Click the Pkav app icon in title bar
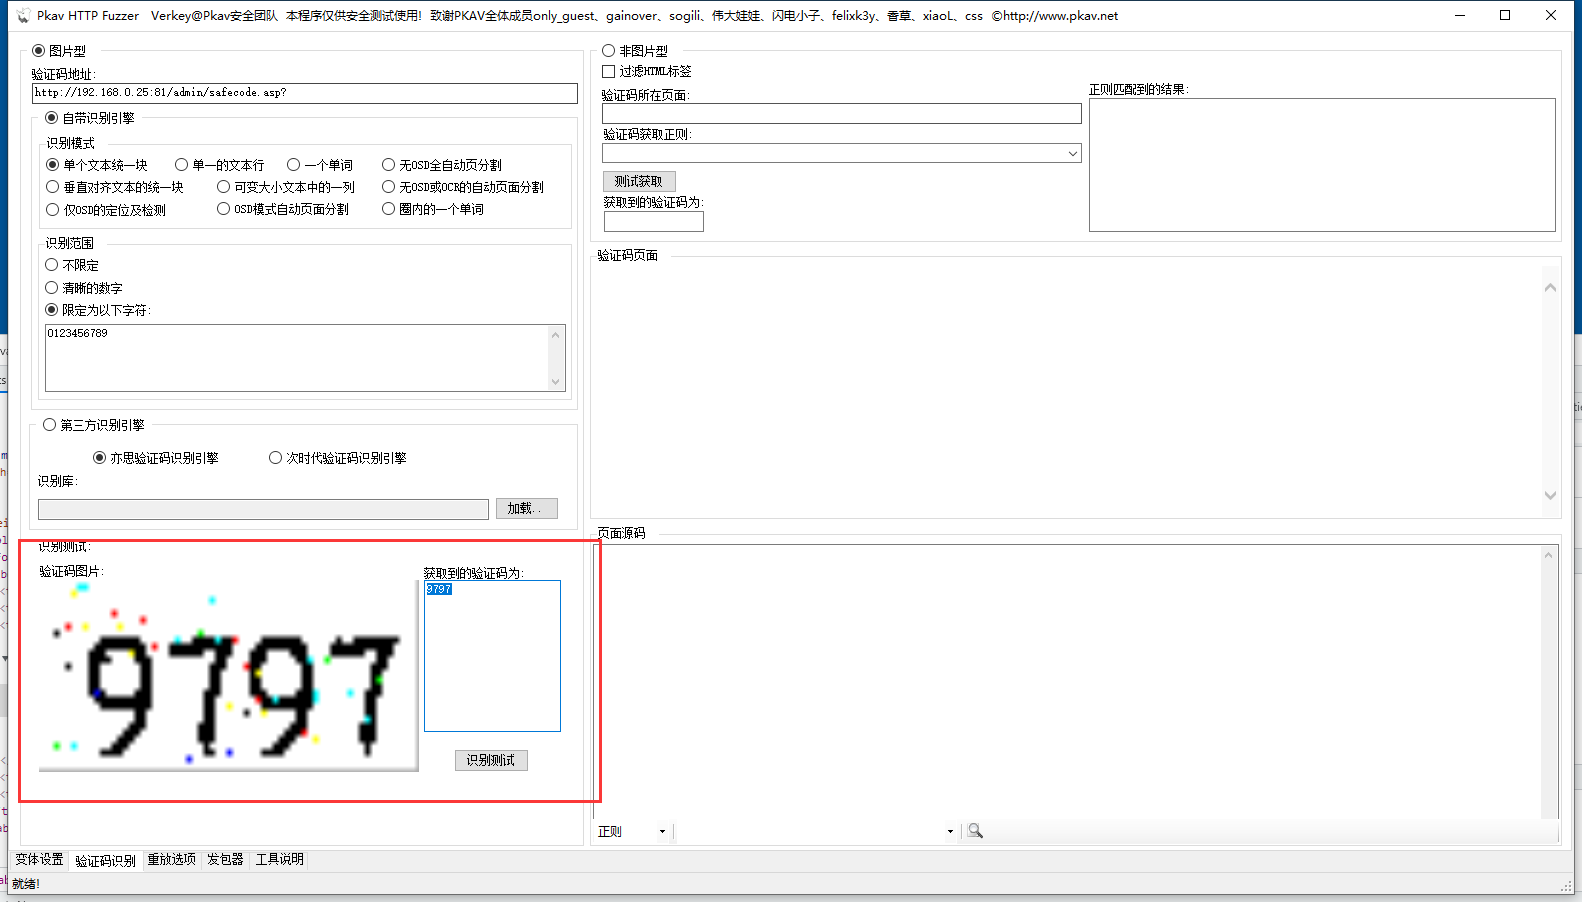1582x902 pixels. tap(22, 16)
